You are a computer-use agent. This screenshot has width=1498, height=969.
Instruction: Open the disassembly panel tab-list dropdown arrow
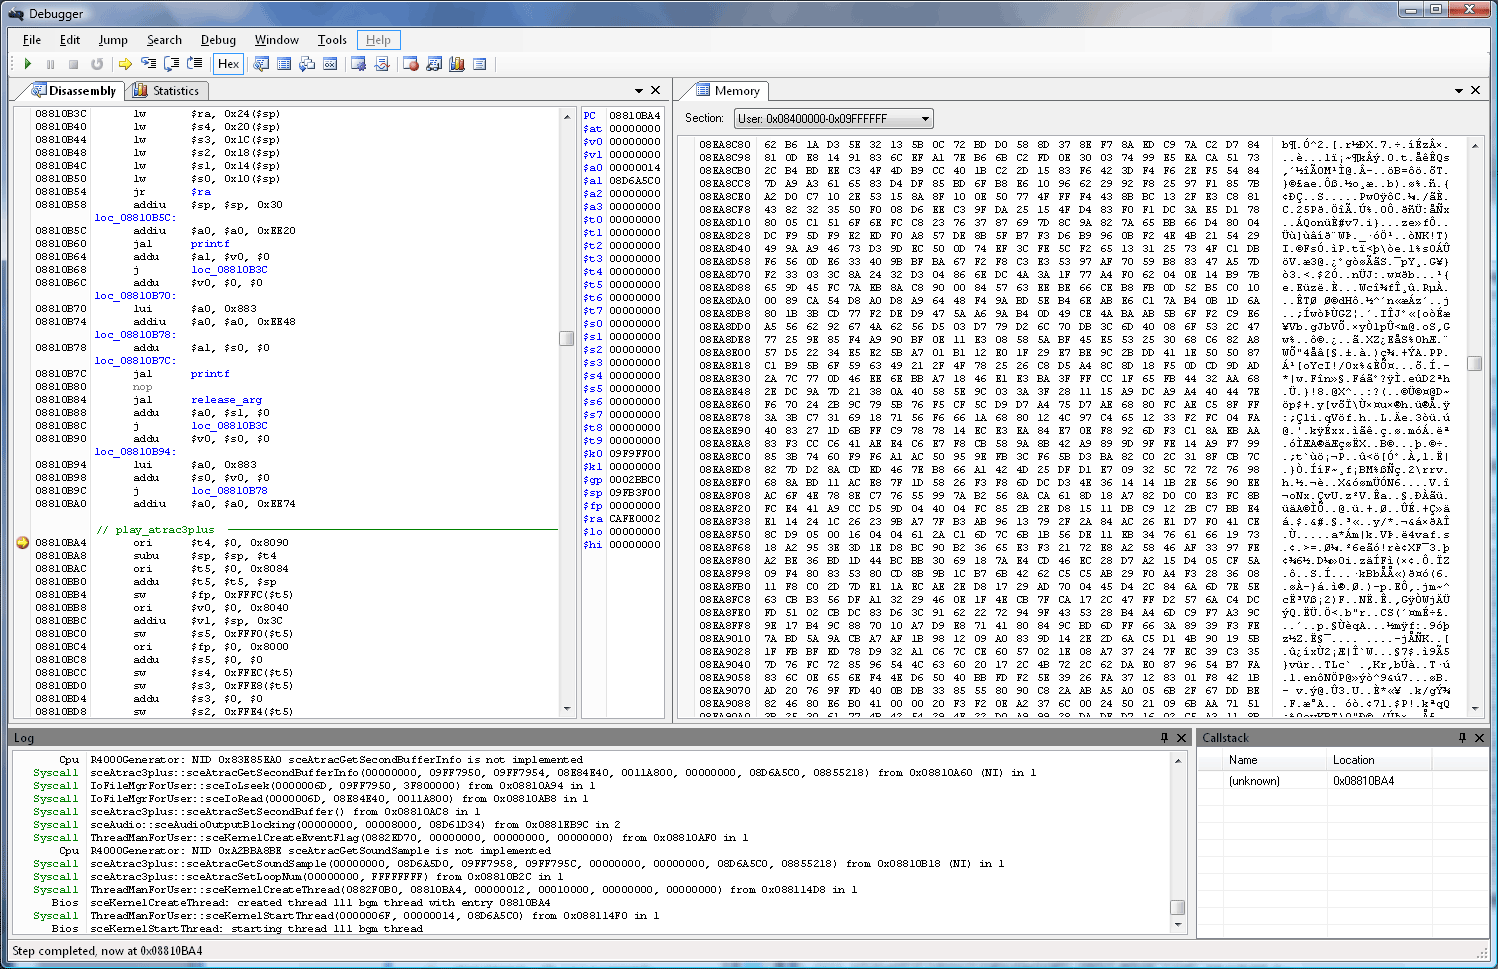point(638,91)
